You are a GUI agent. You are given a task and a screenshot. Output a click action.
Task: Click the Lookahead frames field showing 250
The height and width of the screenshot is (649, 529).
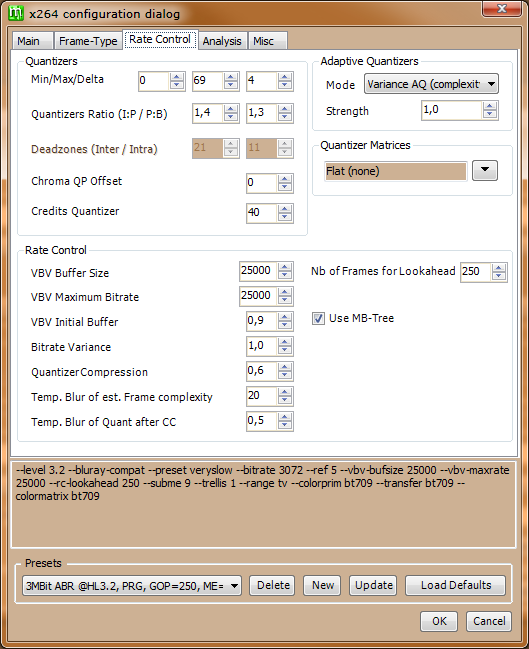click(476, 272)
